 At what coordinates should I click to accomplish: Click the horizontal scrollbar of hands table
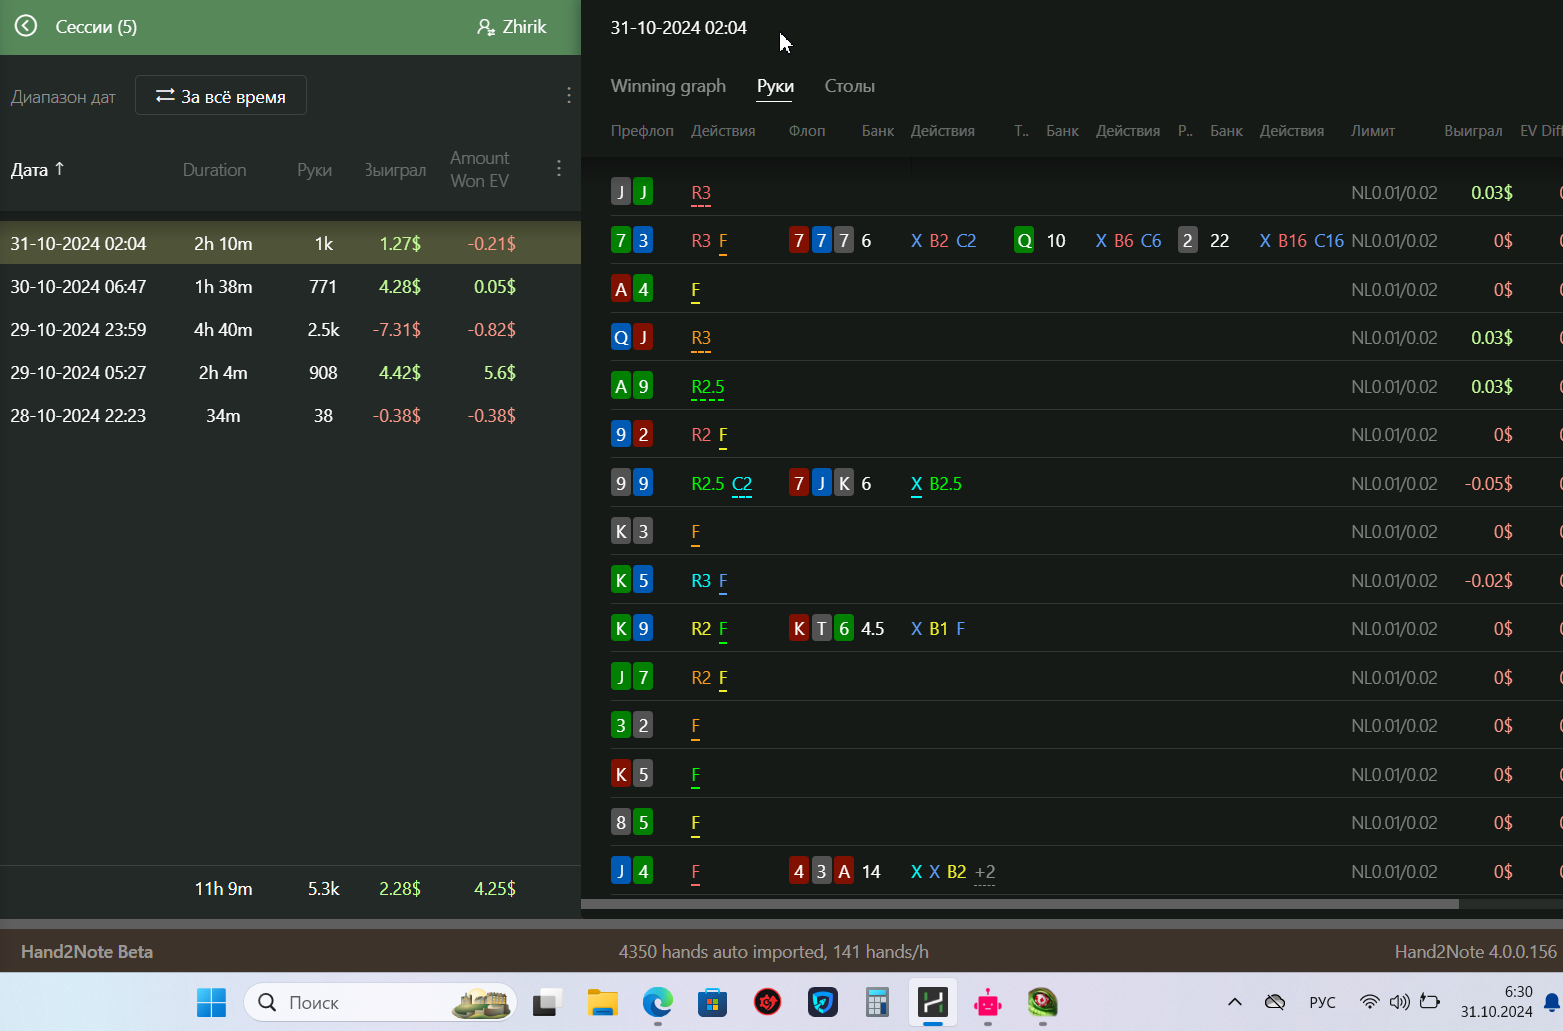[1019, 903]
